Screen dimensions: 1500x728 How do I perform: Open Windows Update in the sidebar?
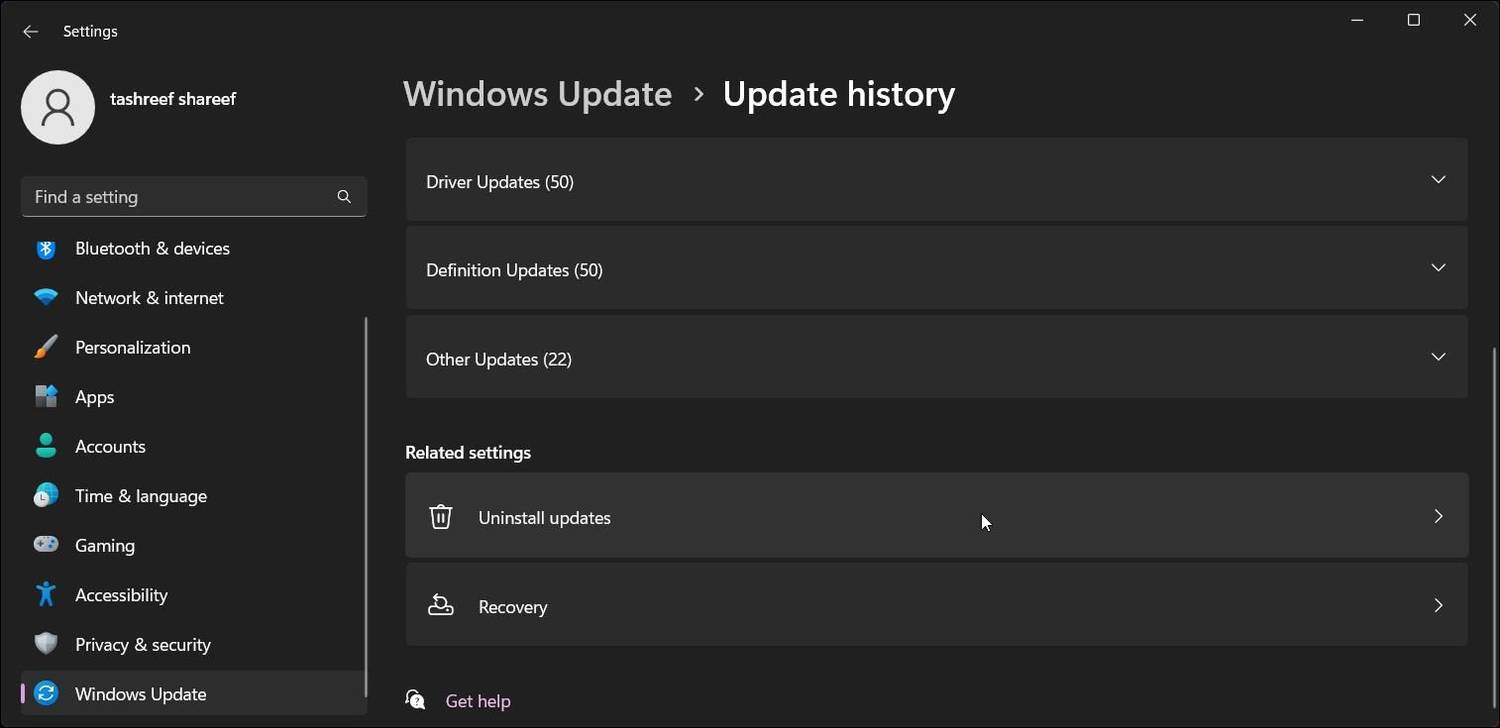[140, 694]
